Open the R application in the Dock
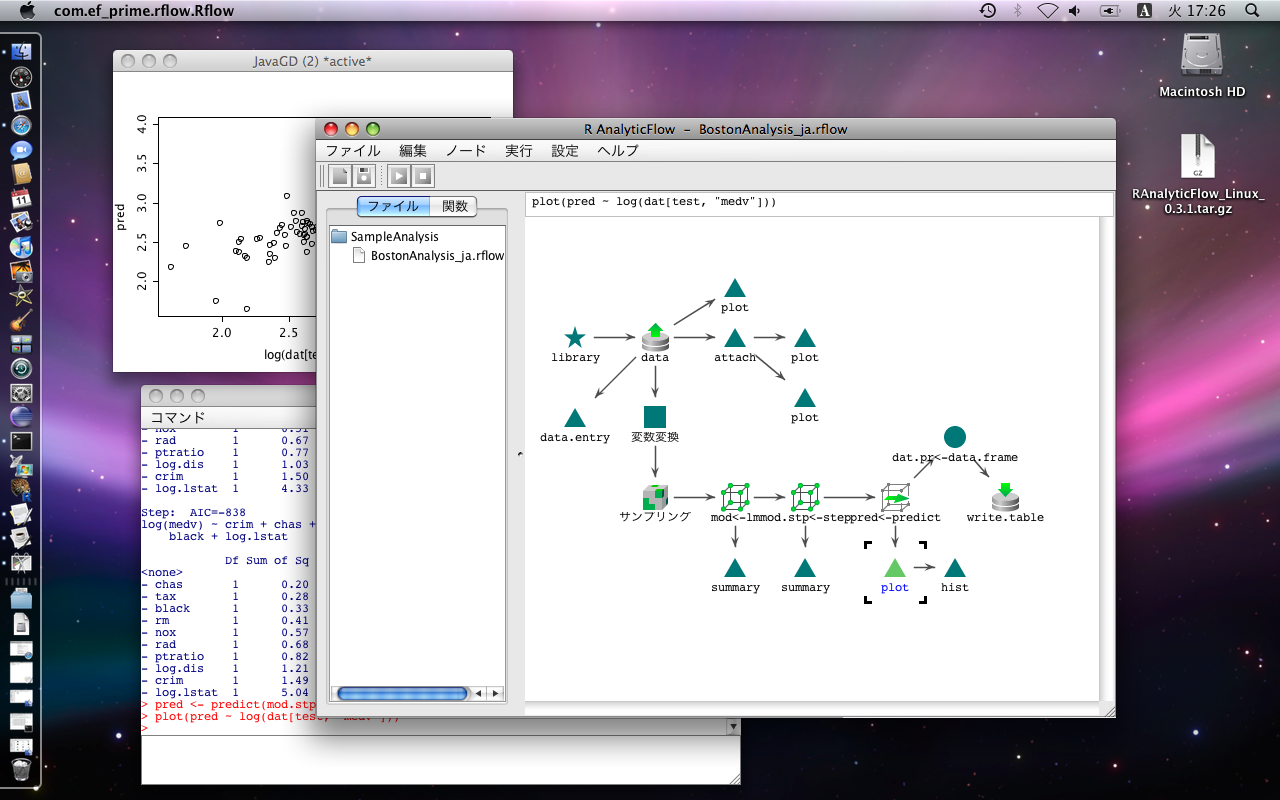This screenshot has width=1280, height=800. (x=21, y=490)
